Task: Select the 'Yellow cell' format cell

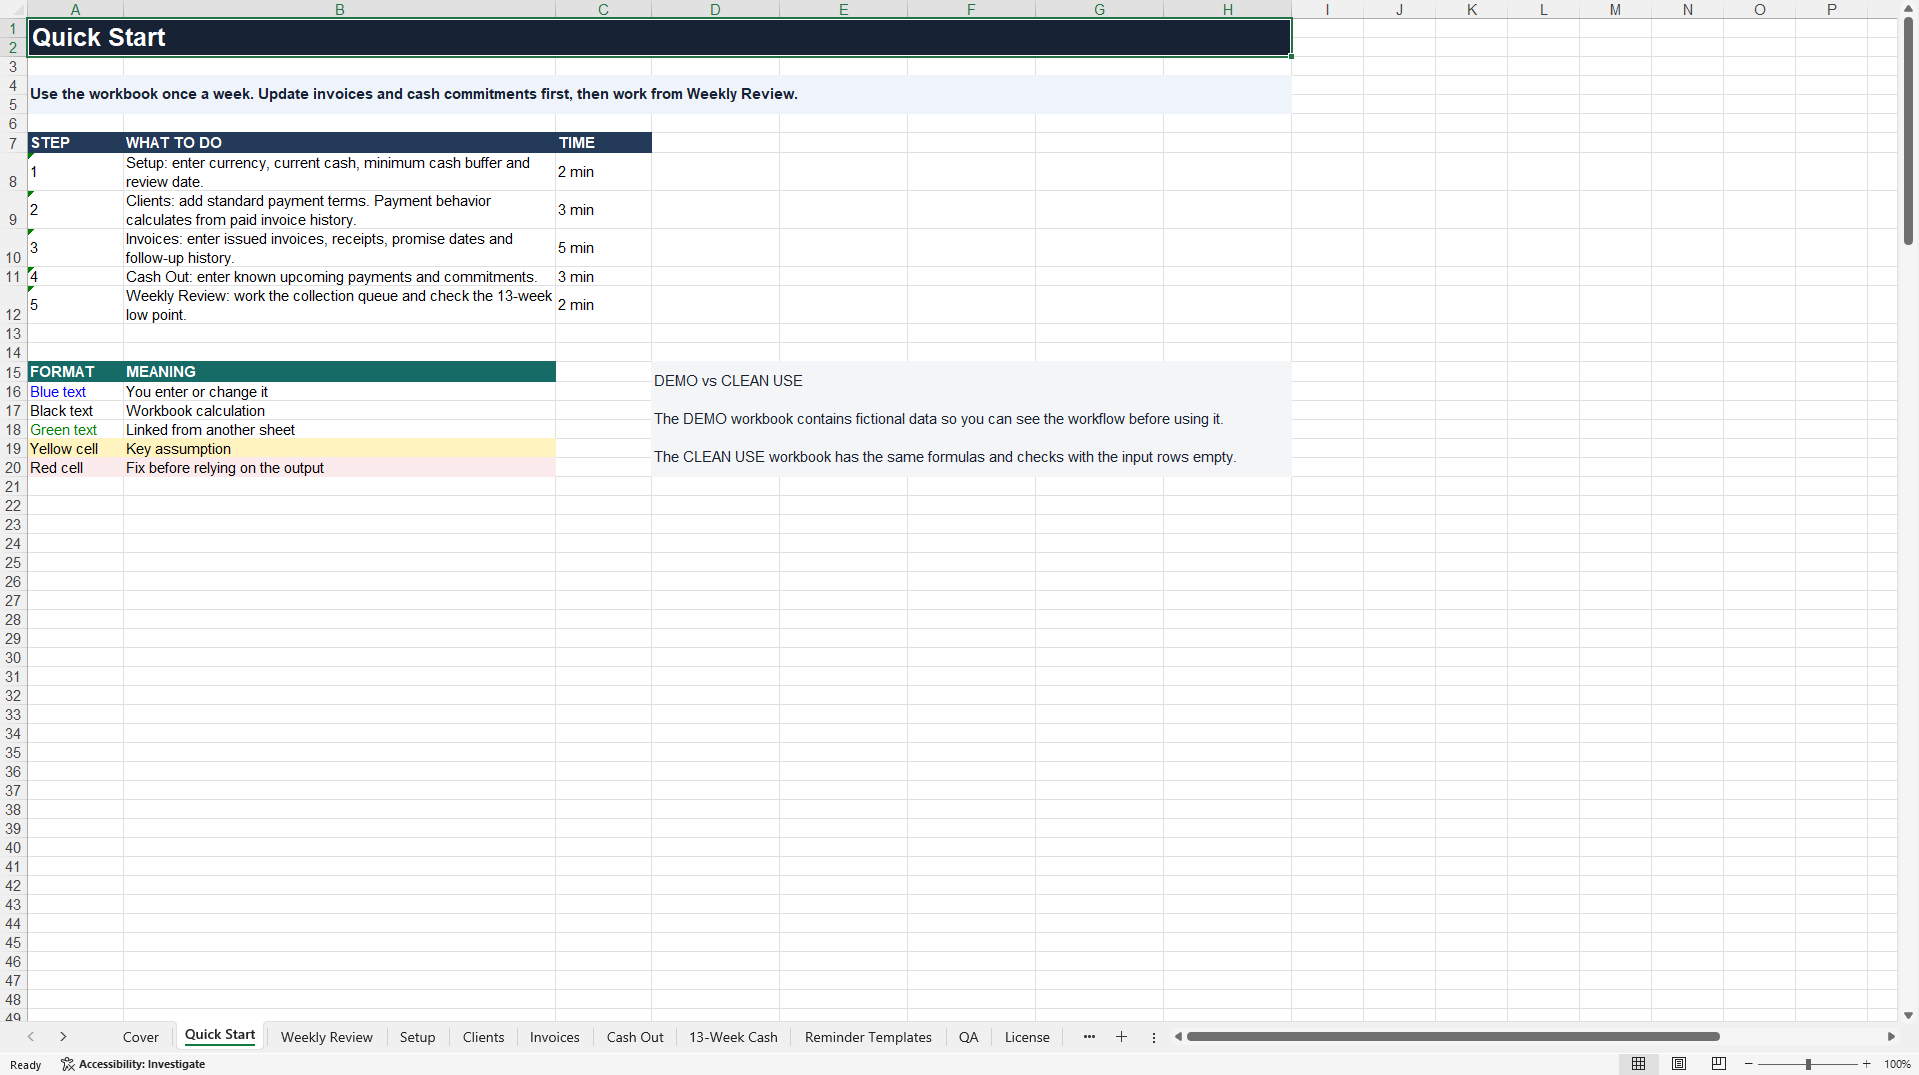Action: (75, 449)
